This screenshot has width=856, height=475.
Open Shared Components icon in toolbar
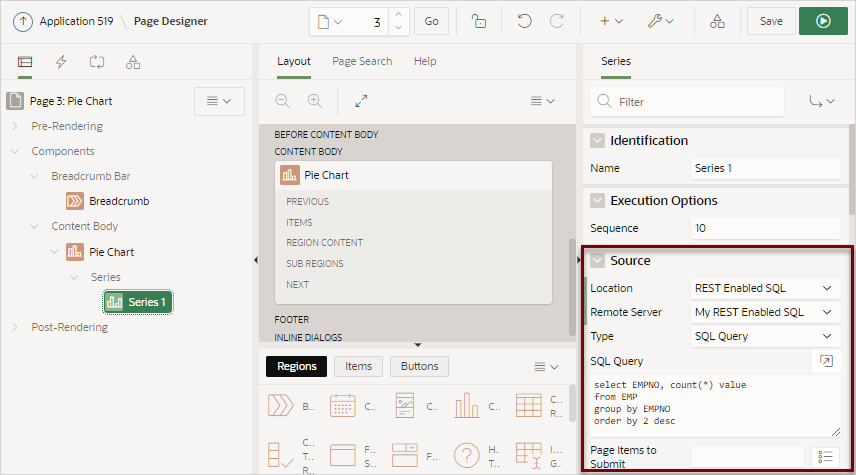(717, 21)
